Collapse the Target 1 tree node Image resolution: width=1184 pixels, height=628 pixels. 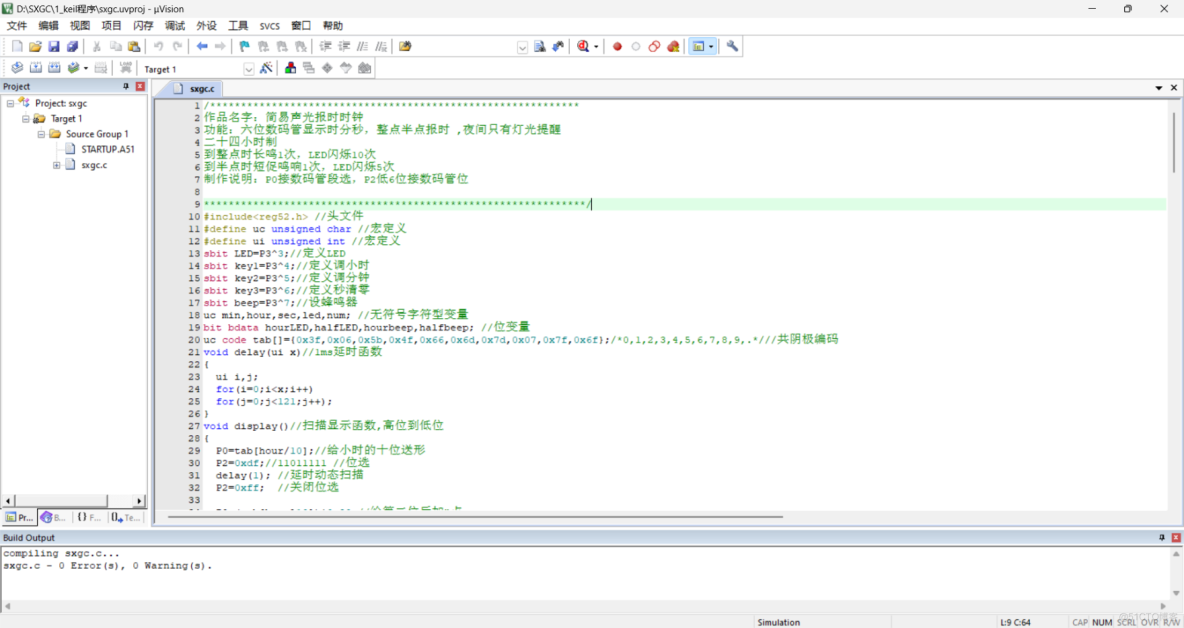point(26,119)
